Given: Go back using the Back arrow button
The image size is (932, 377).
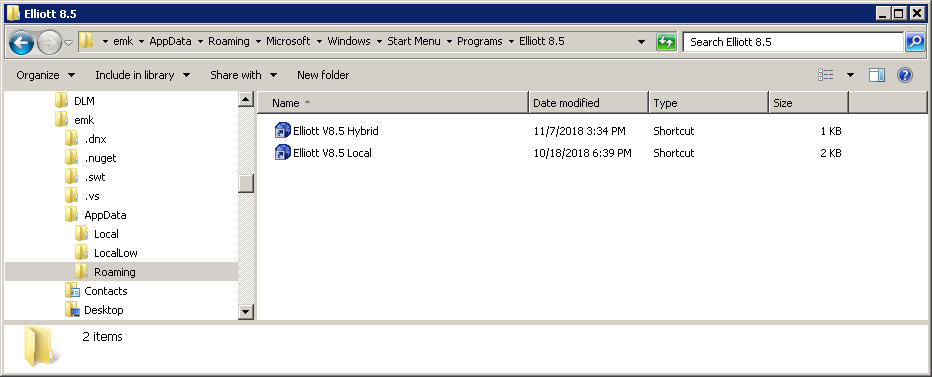Looking at the screenshot, I should (21, 42).
